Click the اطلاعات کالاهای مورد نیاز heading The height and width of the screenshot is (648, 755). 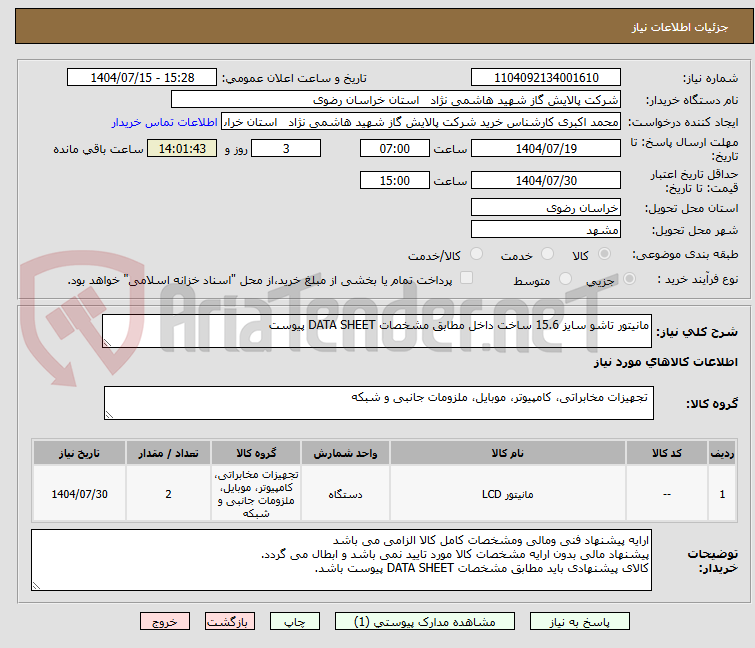(x=665, y=362)
